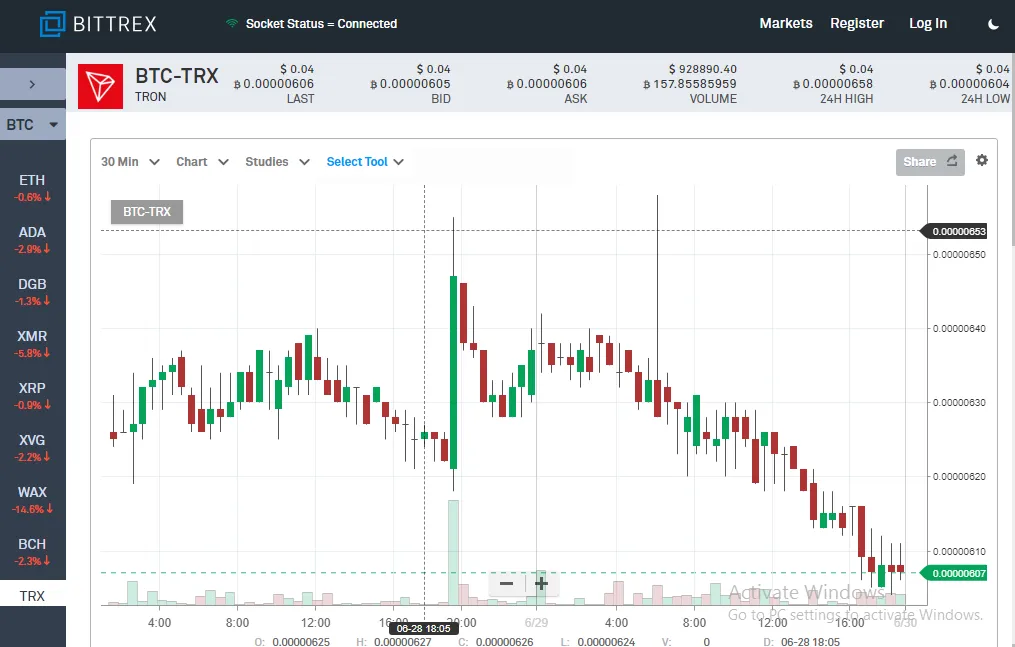Open the Chart type dropdown

point(202,162)
